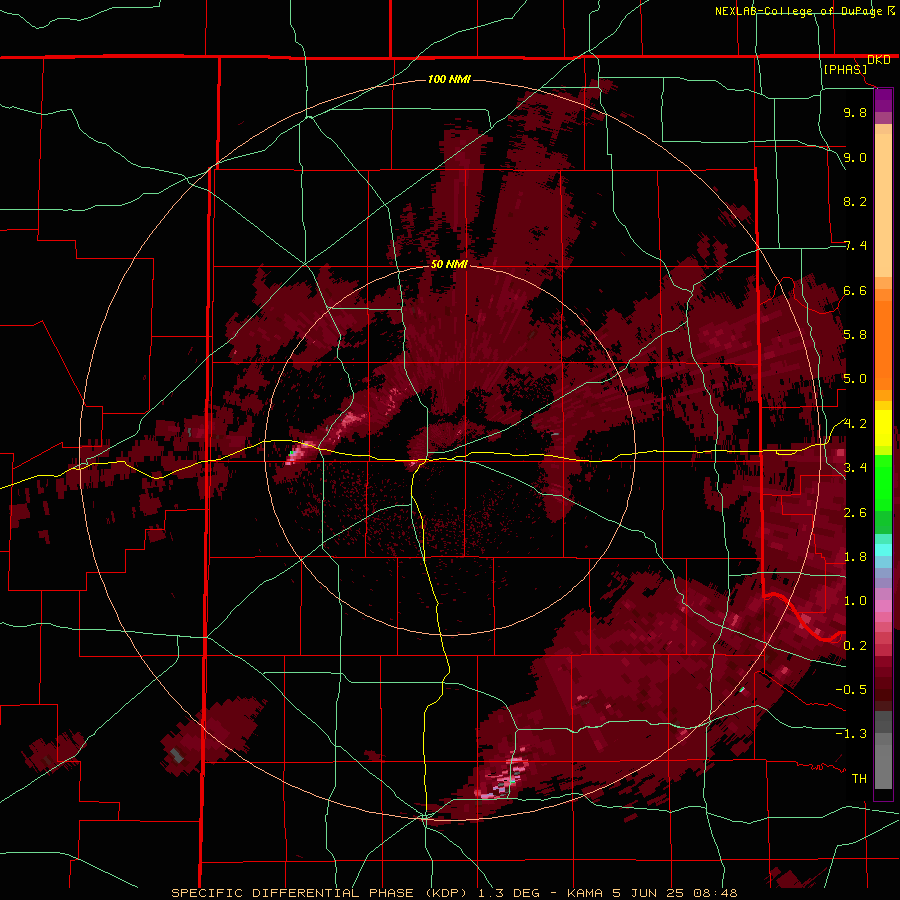
Task: Select the yellow band in the color scale
Action: [x=883, y=428]
